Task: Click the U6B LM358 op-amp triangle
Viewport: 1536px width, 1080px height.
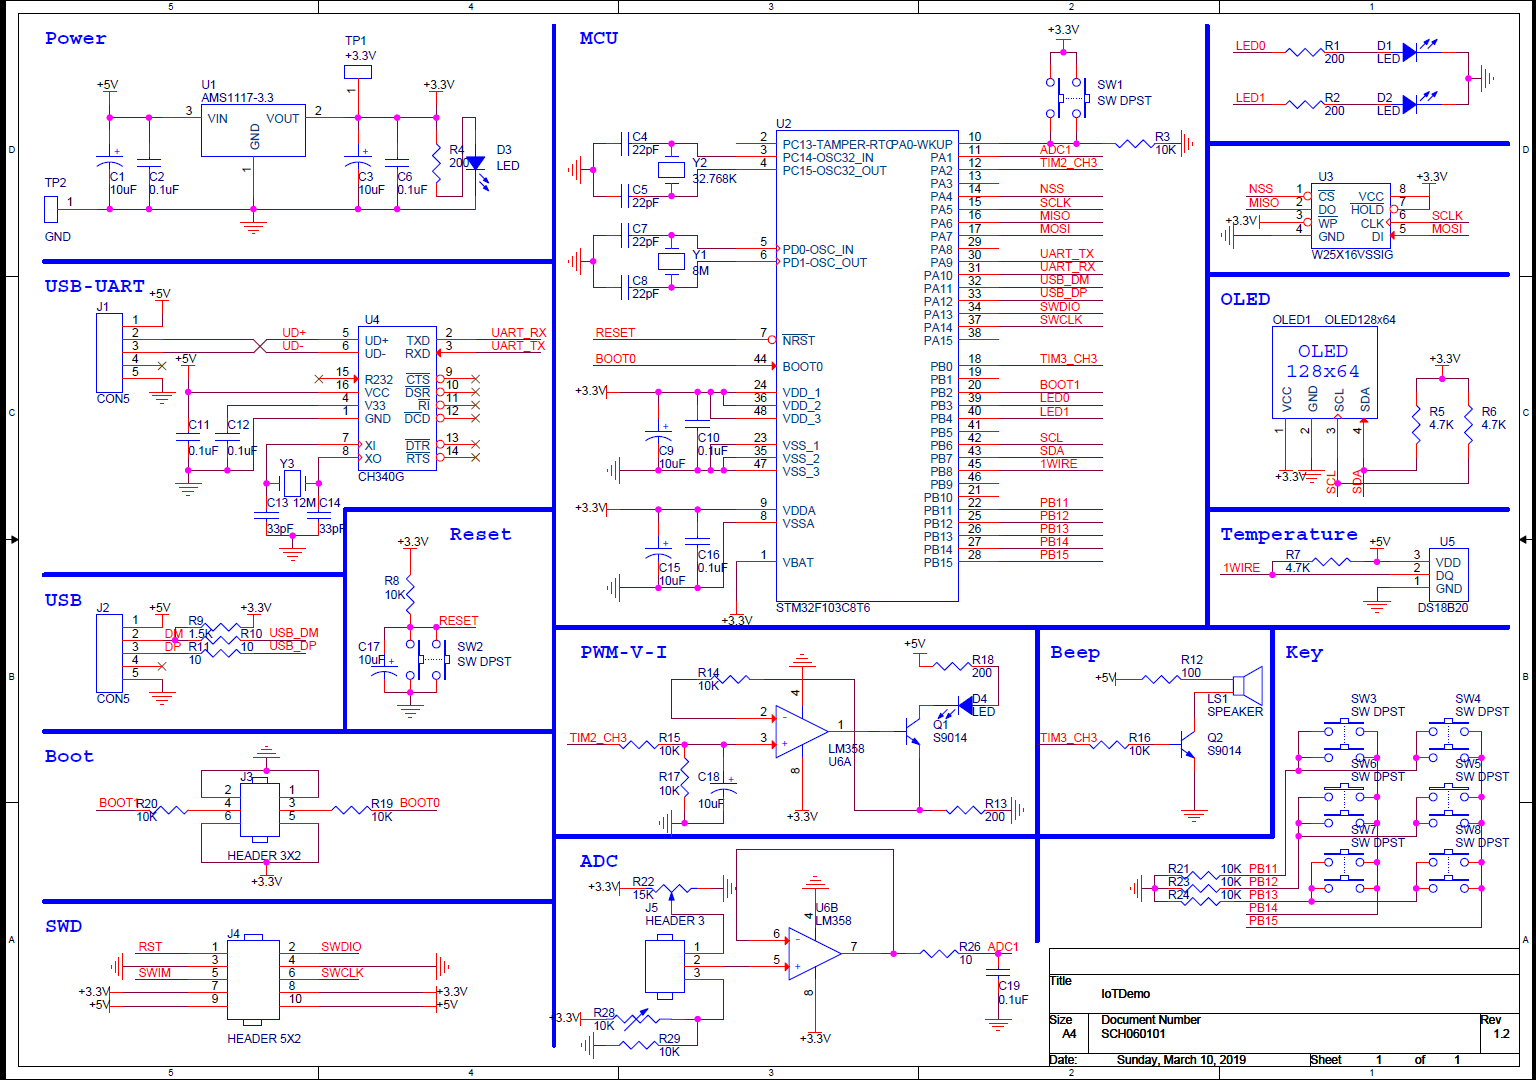Action: point(814,953)
